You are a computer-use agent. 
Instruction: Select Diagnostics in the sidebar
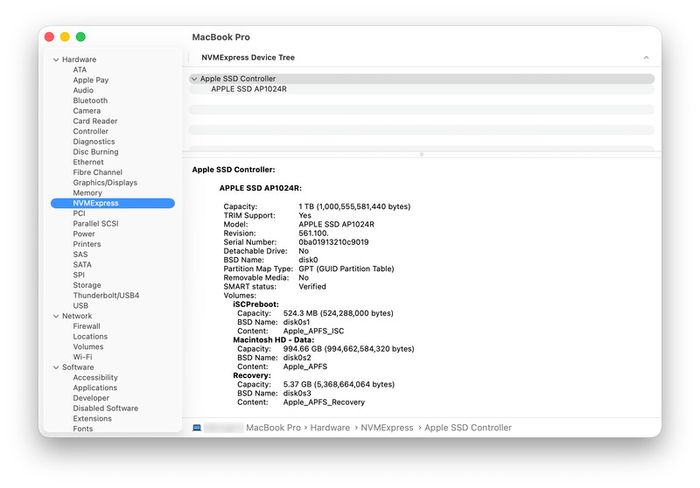coord(94,142)
